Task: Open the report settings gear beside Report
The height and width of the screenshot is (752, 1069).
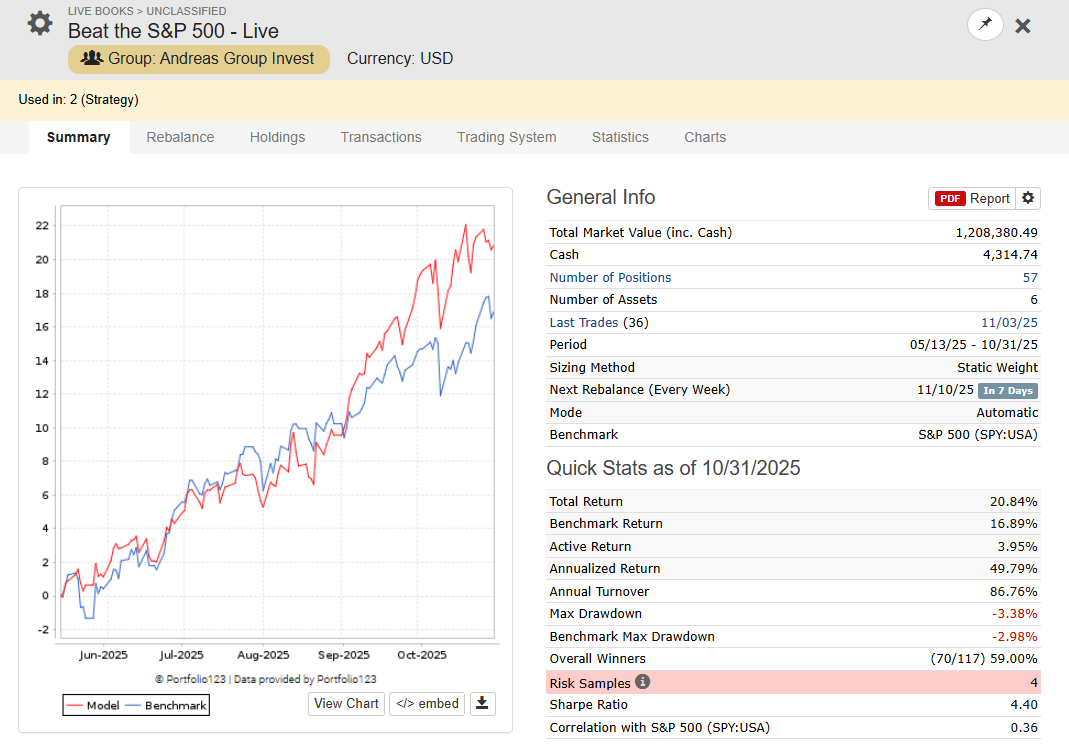Action: [1028, 198]
